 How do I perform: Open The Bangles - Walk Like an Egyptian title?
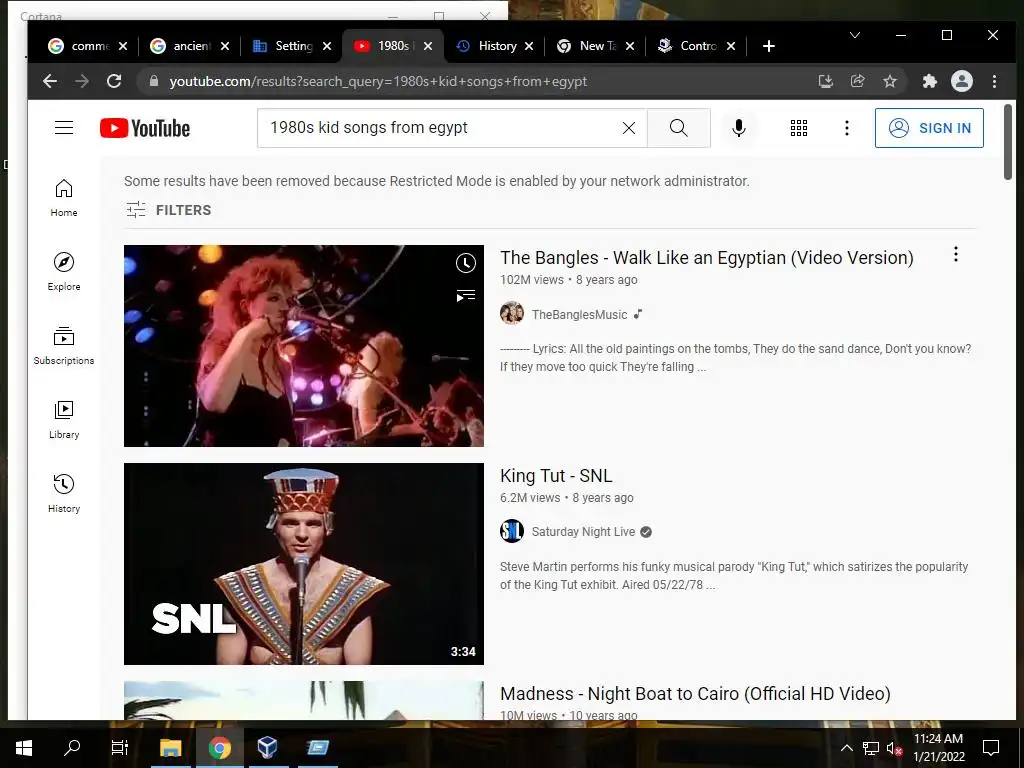[x=707, y=258]
